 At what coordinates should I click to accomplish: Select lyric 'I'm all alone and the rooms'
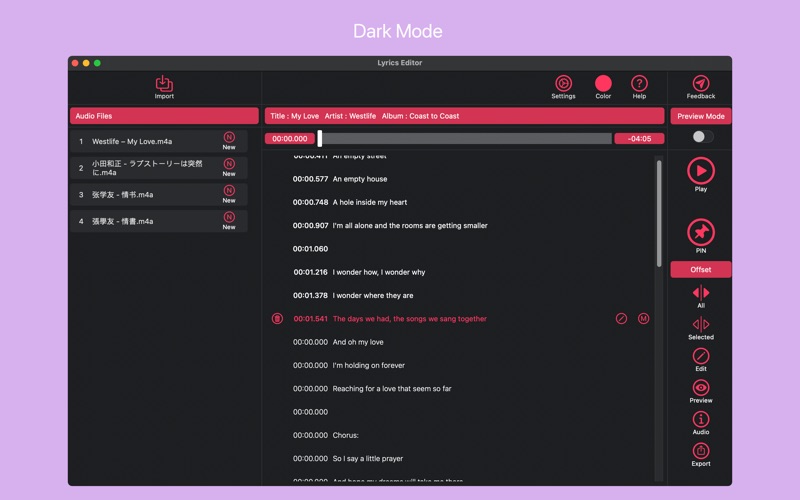(x=410, y=226)
